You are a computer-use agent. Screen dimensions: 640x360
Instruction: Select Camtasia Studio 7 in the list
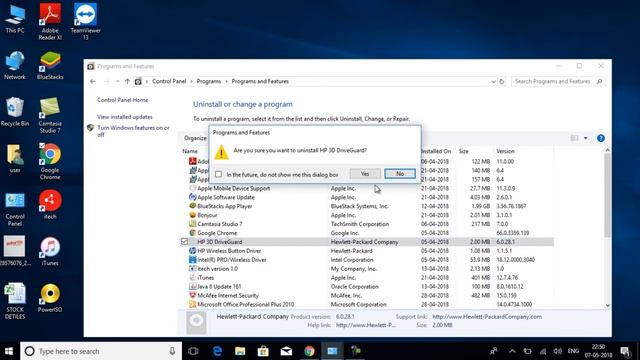pos(367,224)
